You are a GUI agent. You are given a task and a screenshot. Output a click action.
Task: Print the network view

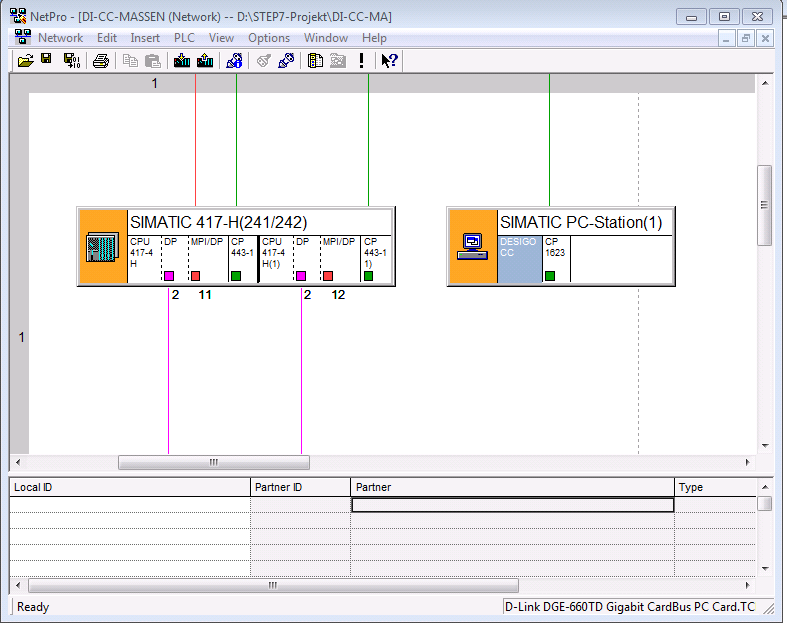101,61
